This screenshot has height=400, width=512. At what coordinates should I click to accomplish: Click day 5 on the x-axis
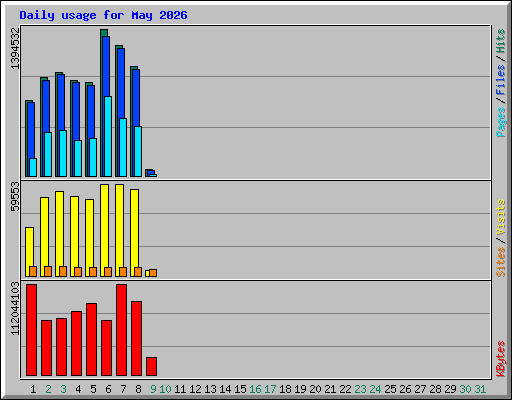pos(93,389)
